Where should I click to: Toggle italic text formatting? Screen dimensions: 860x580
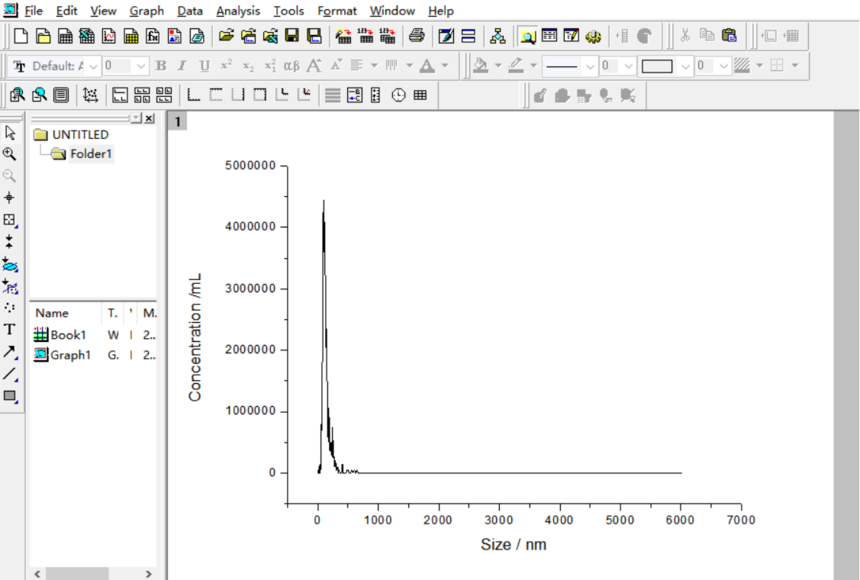(182, 66)
